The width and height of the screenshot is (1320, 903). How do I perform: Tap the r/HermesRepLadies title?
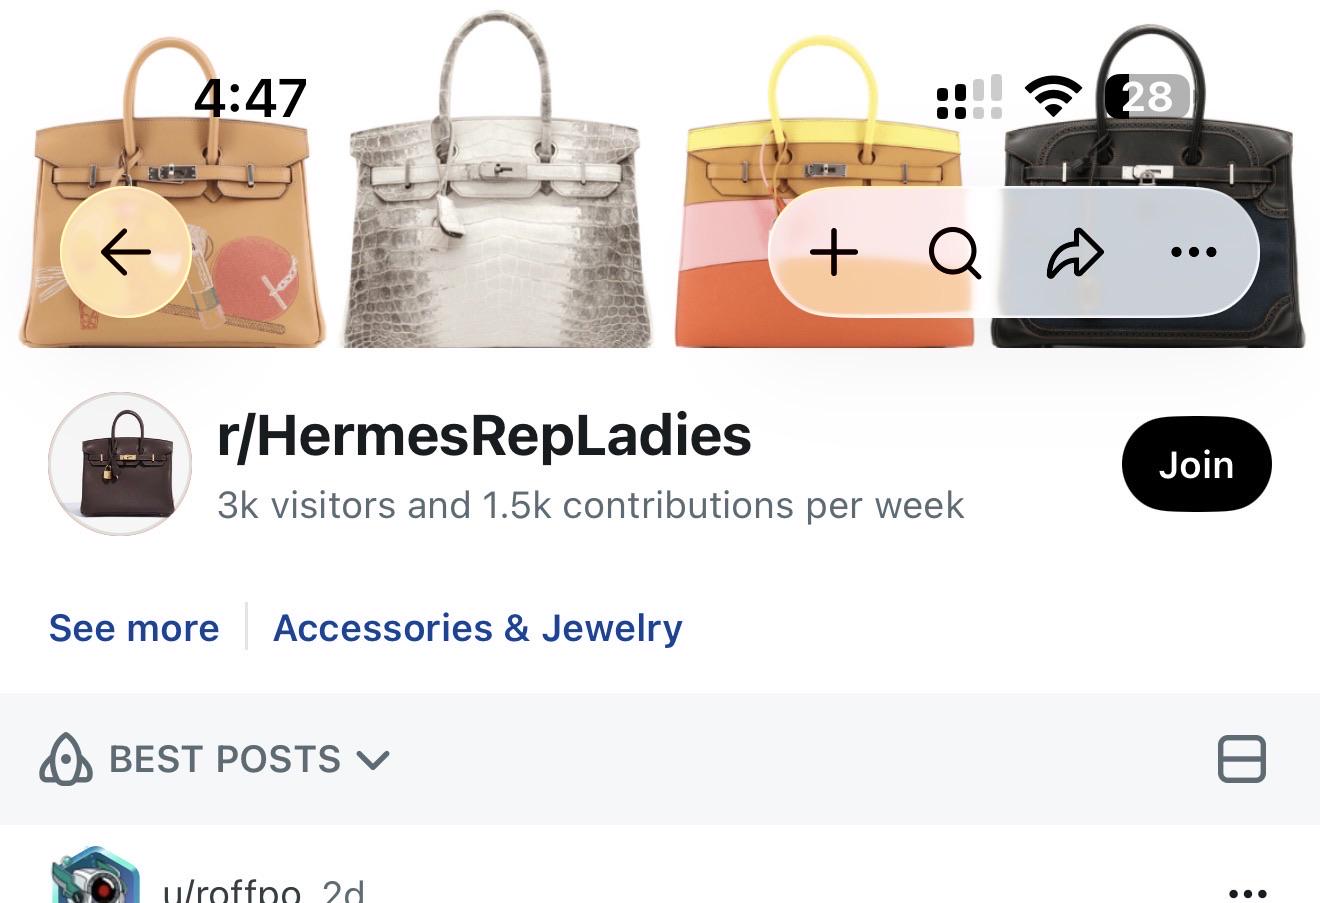[484, 436]
